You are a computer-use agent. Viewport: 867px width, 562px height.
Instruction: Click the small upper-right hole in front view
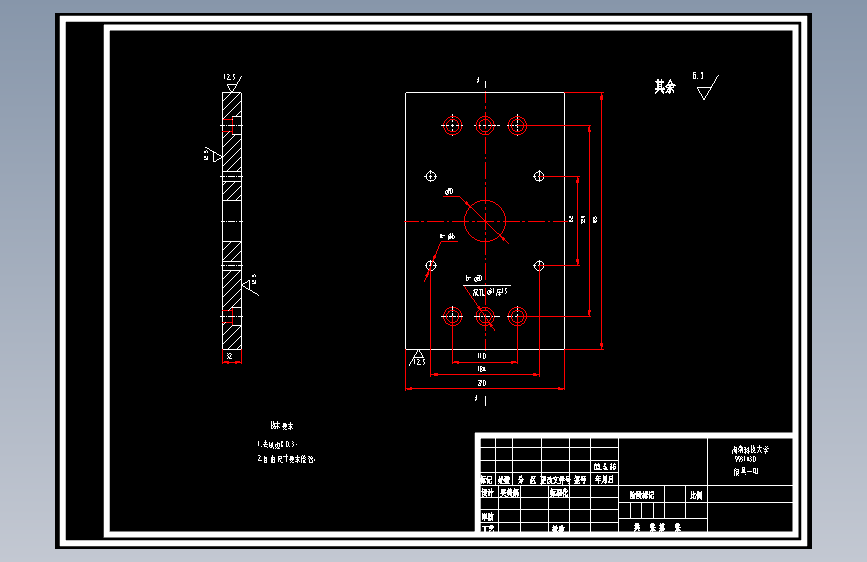point(539,176)
